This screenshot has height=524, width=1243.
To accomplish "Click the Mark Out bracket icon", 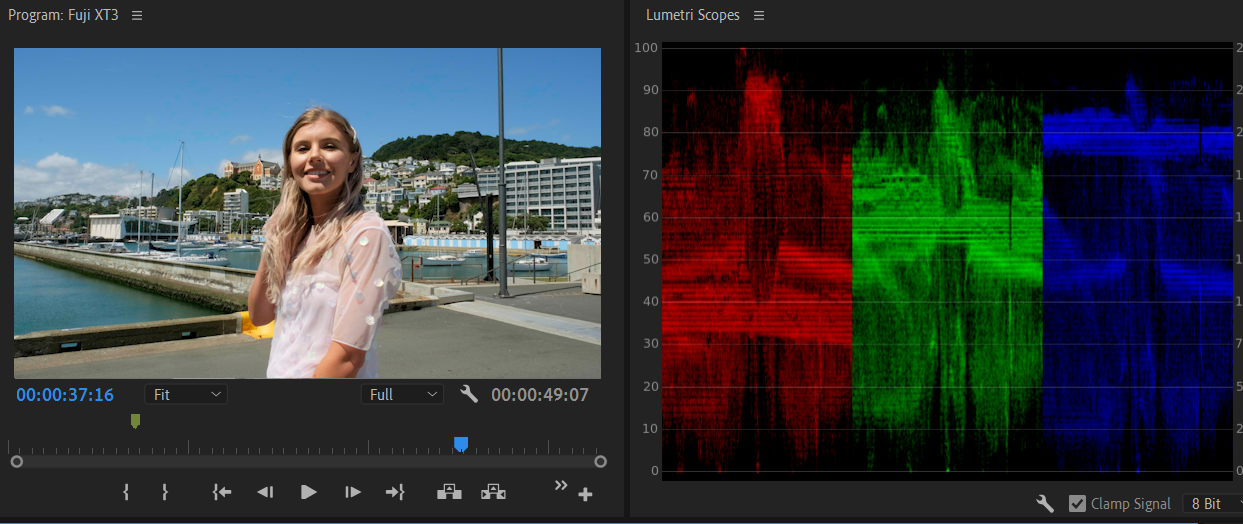I will [x=165, y=492].
